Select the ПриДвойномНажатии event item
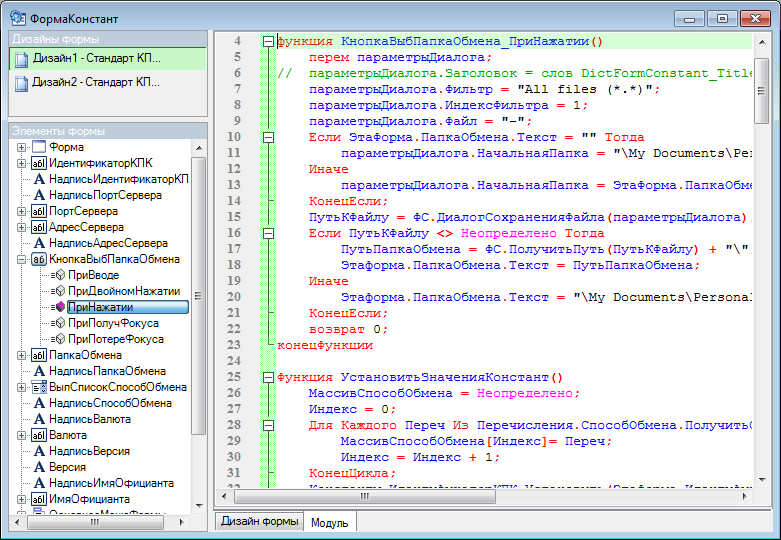781x540 pixels. click(x=124, y=291)
